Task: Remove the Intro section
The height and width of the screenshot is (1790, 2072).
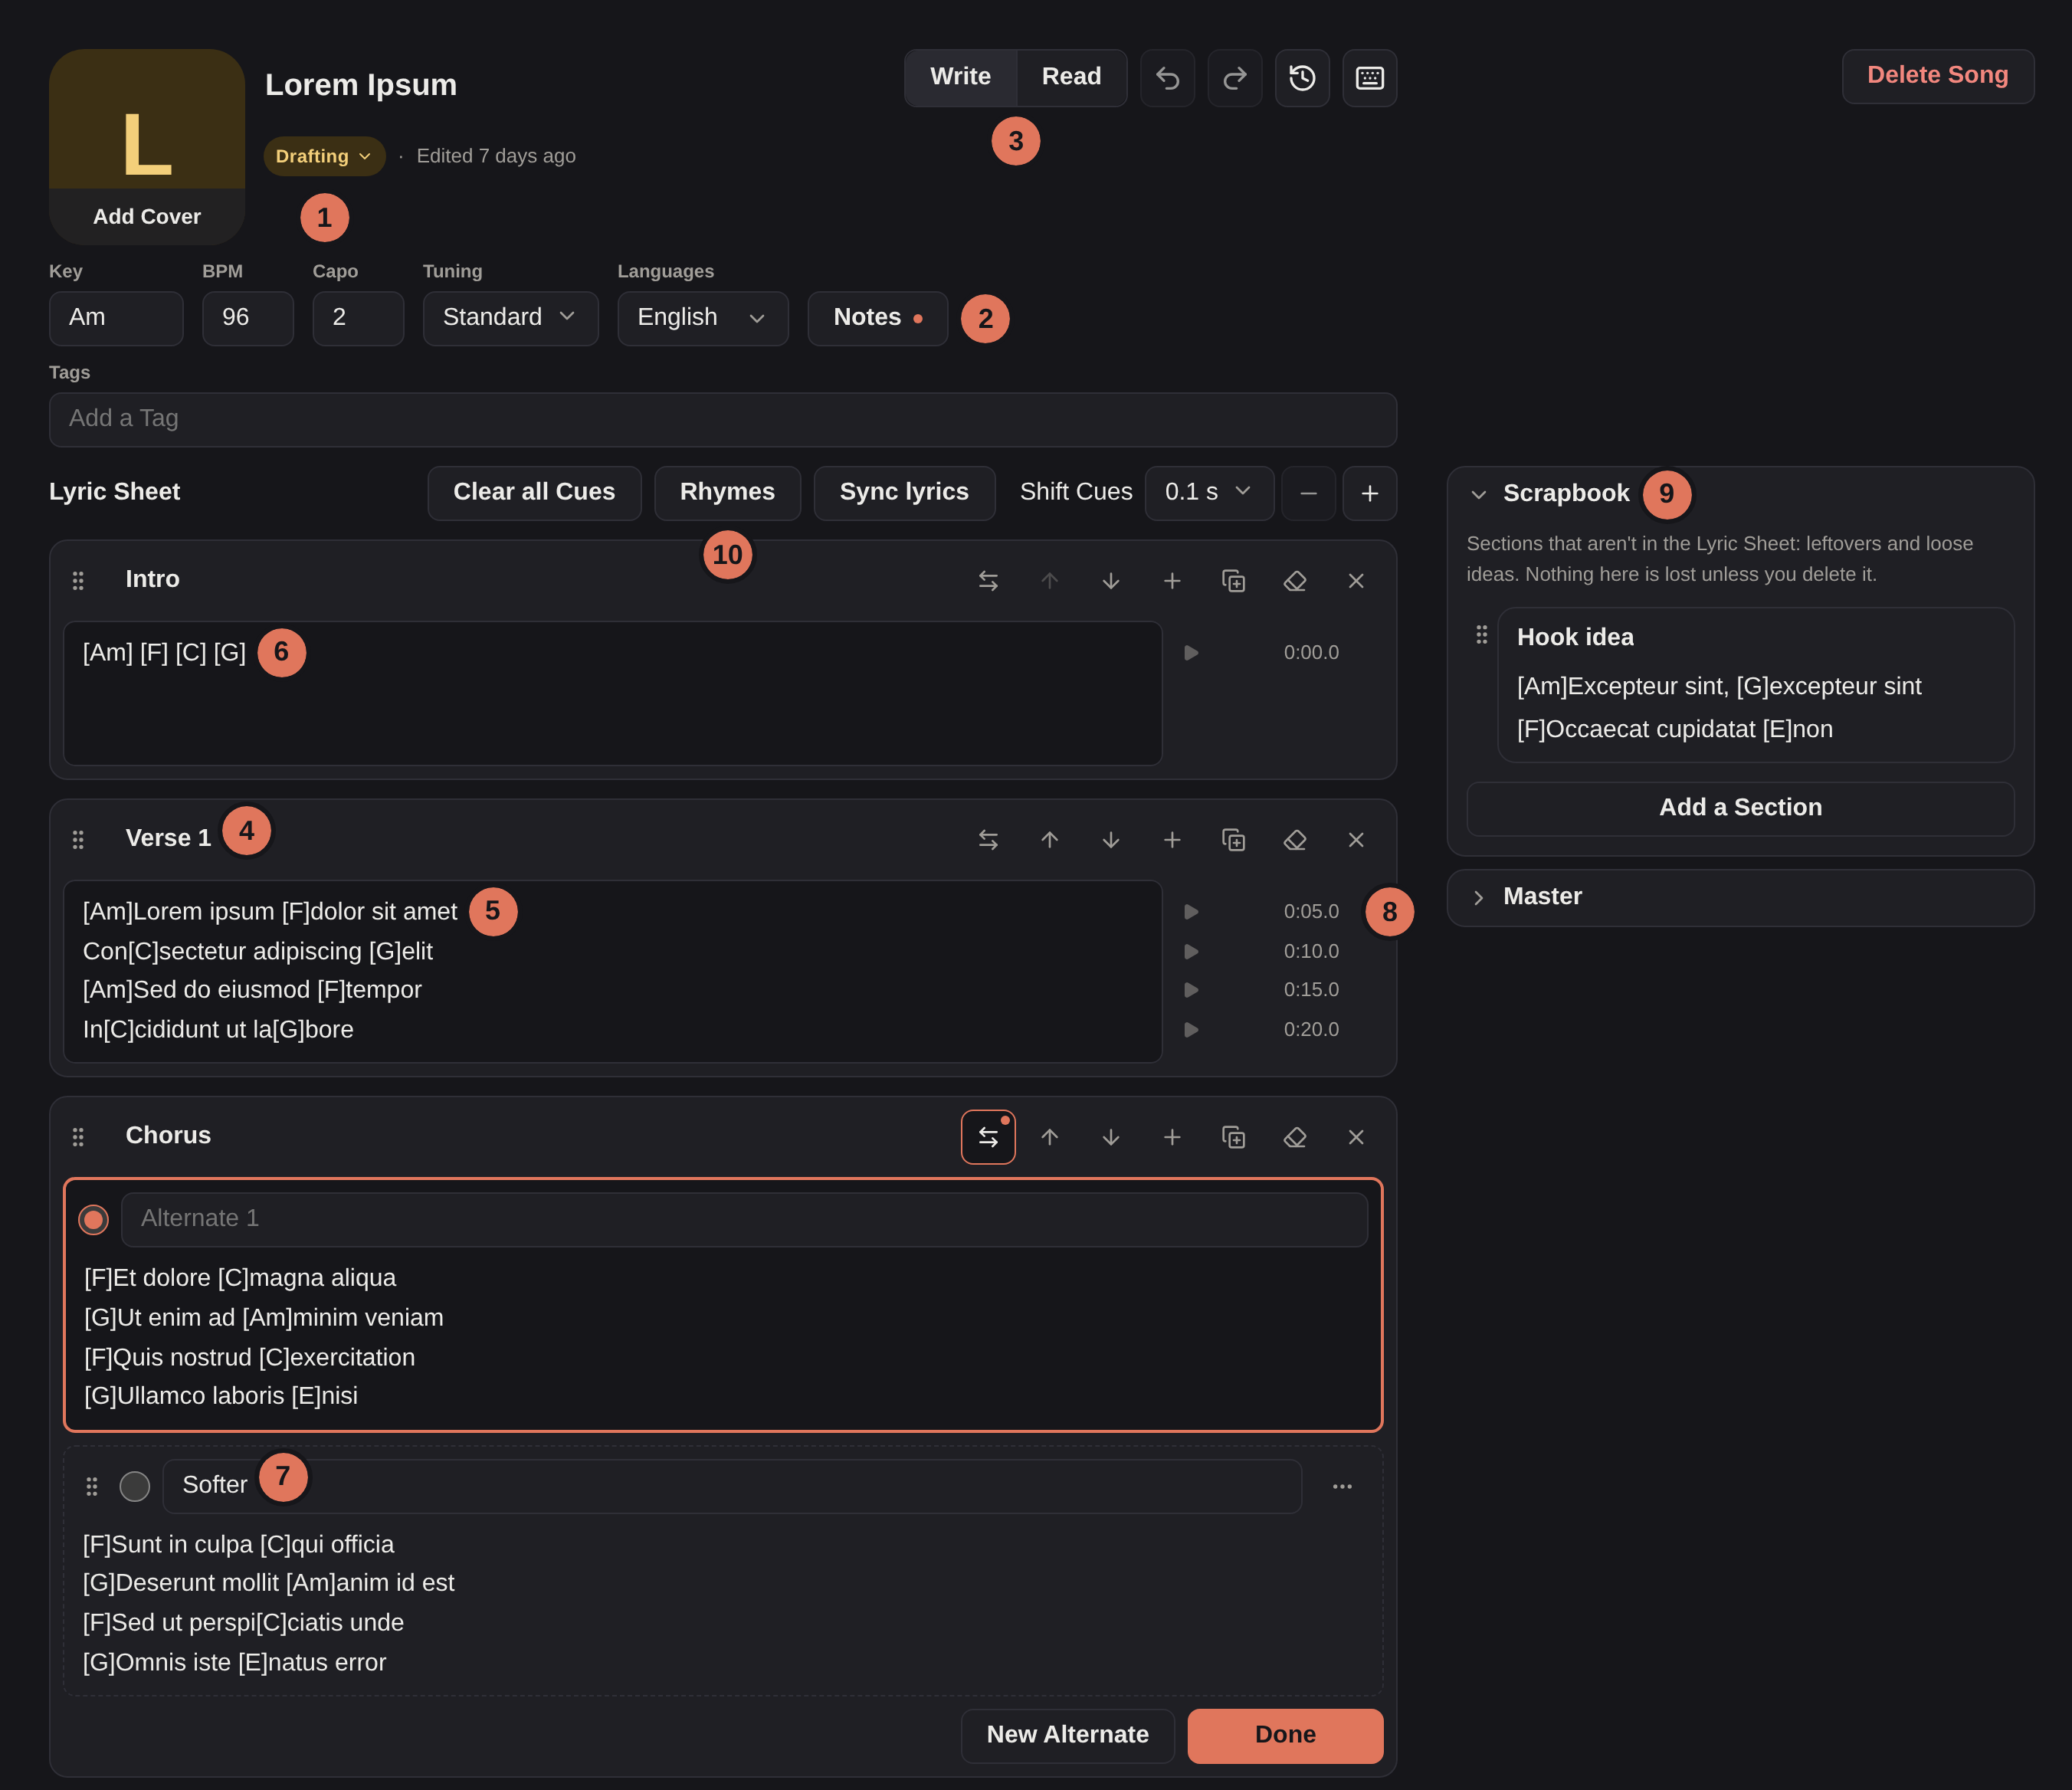Action: coord(1356,581)
